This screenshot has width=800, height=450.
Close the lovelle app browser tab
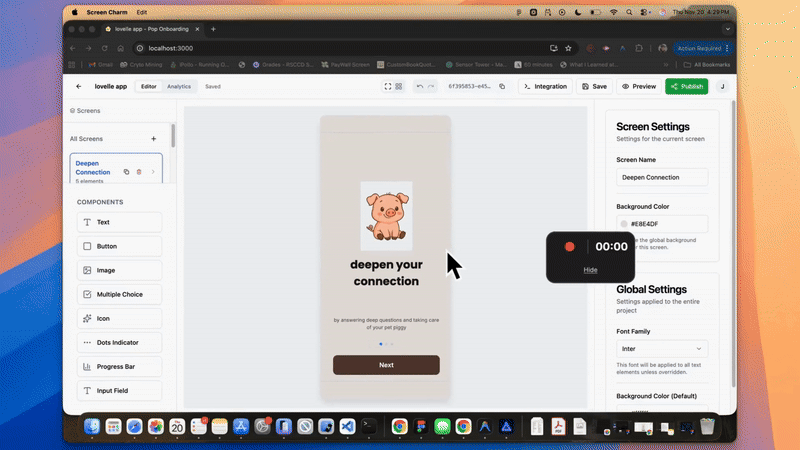[x=197, y=29]
